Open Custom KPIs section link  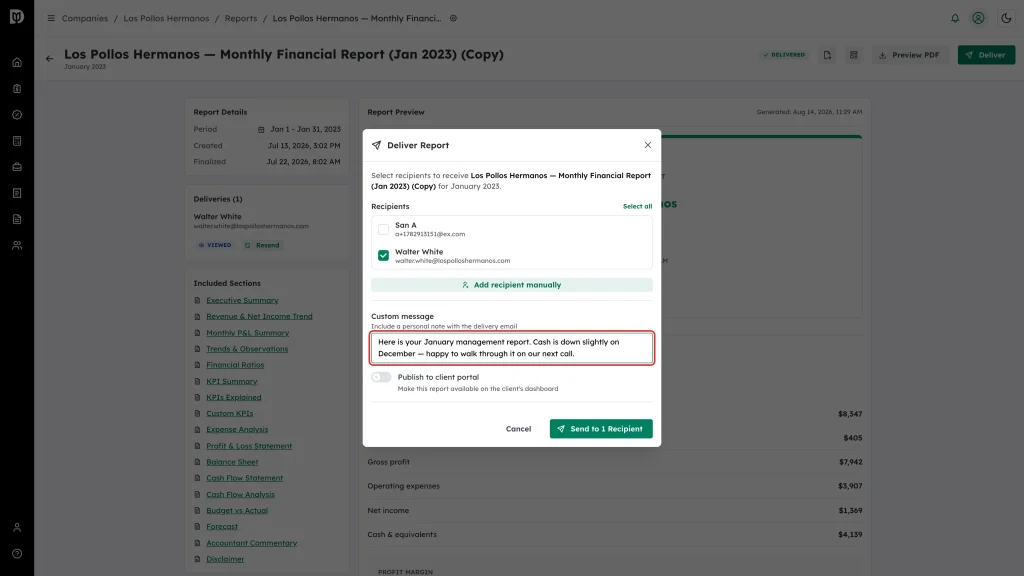(229, 413)
